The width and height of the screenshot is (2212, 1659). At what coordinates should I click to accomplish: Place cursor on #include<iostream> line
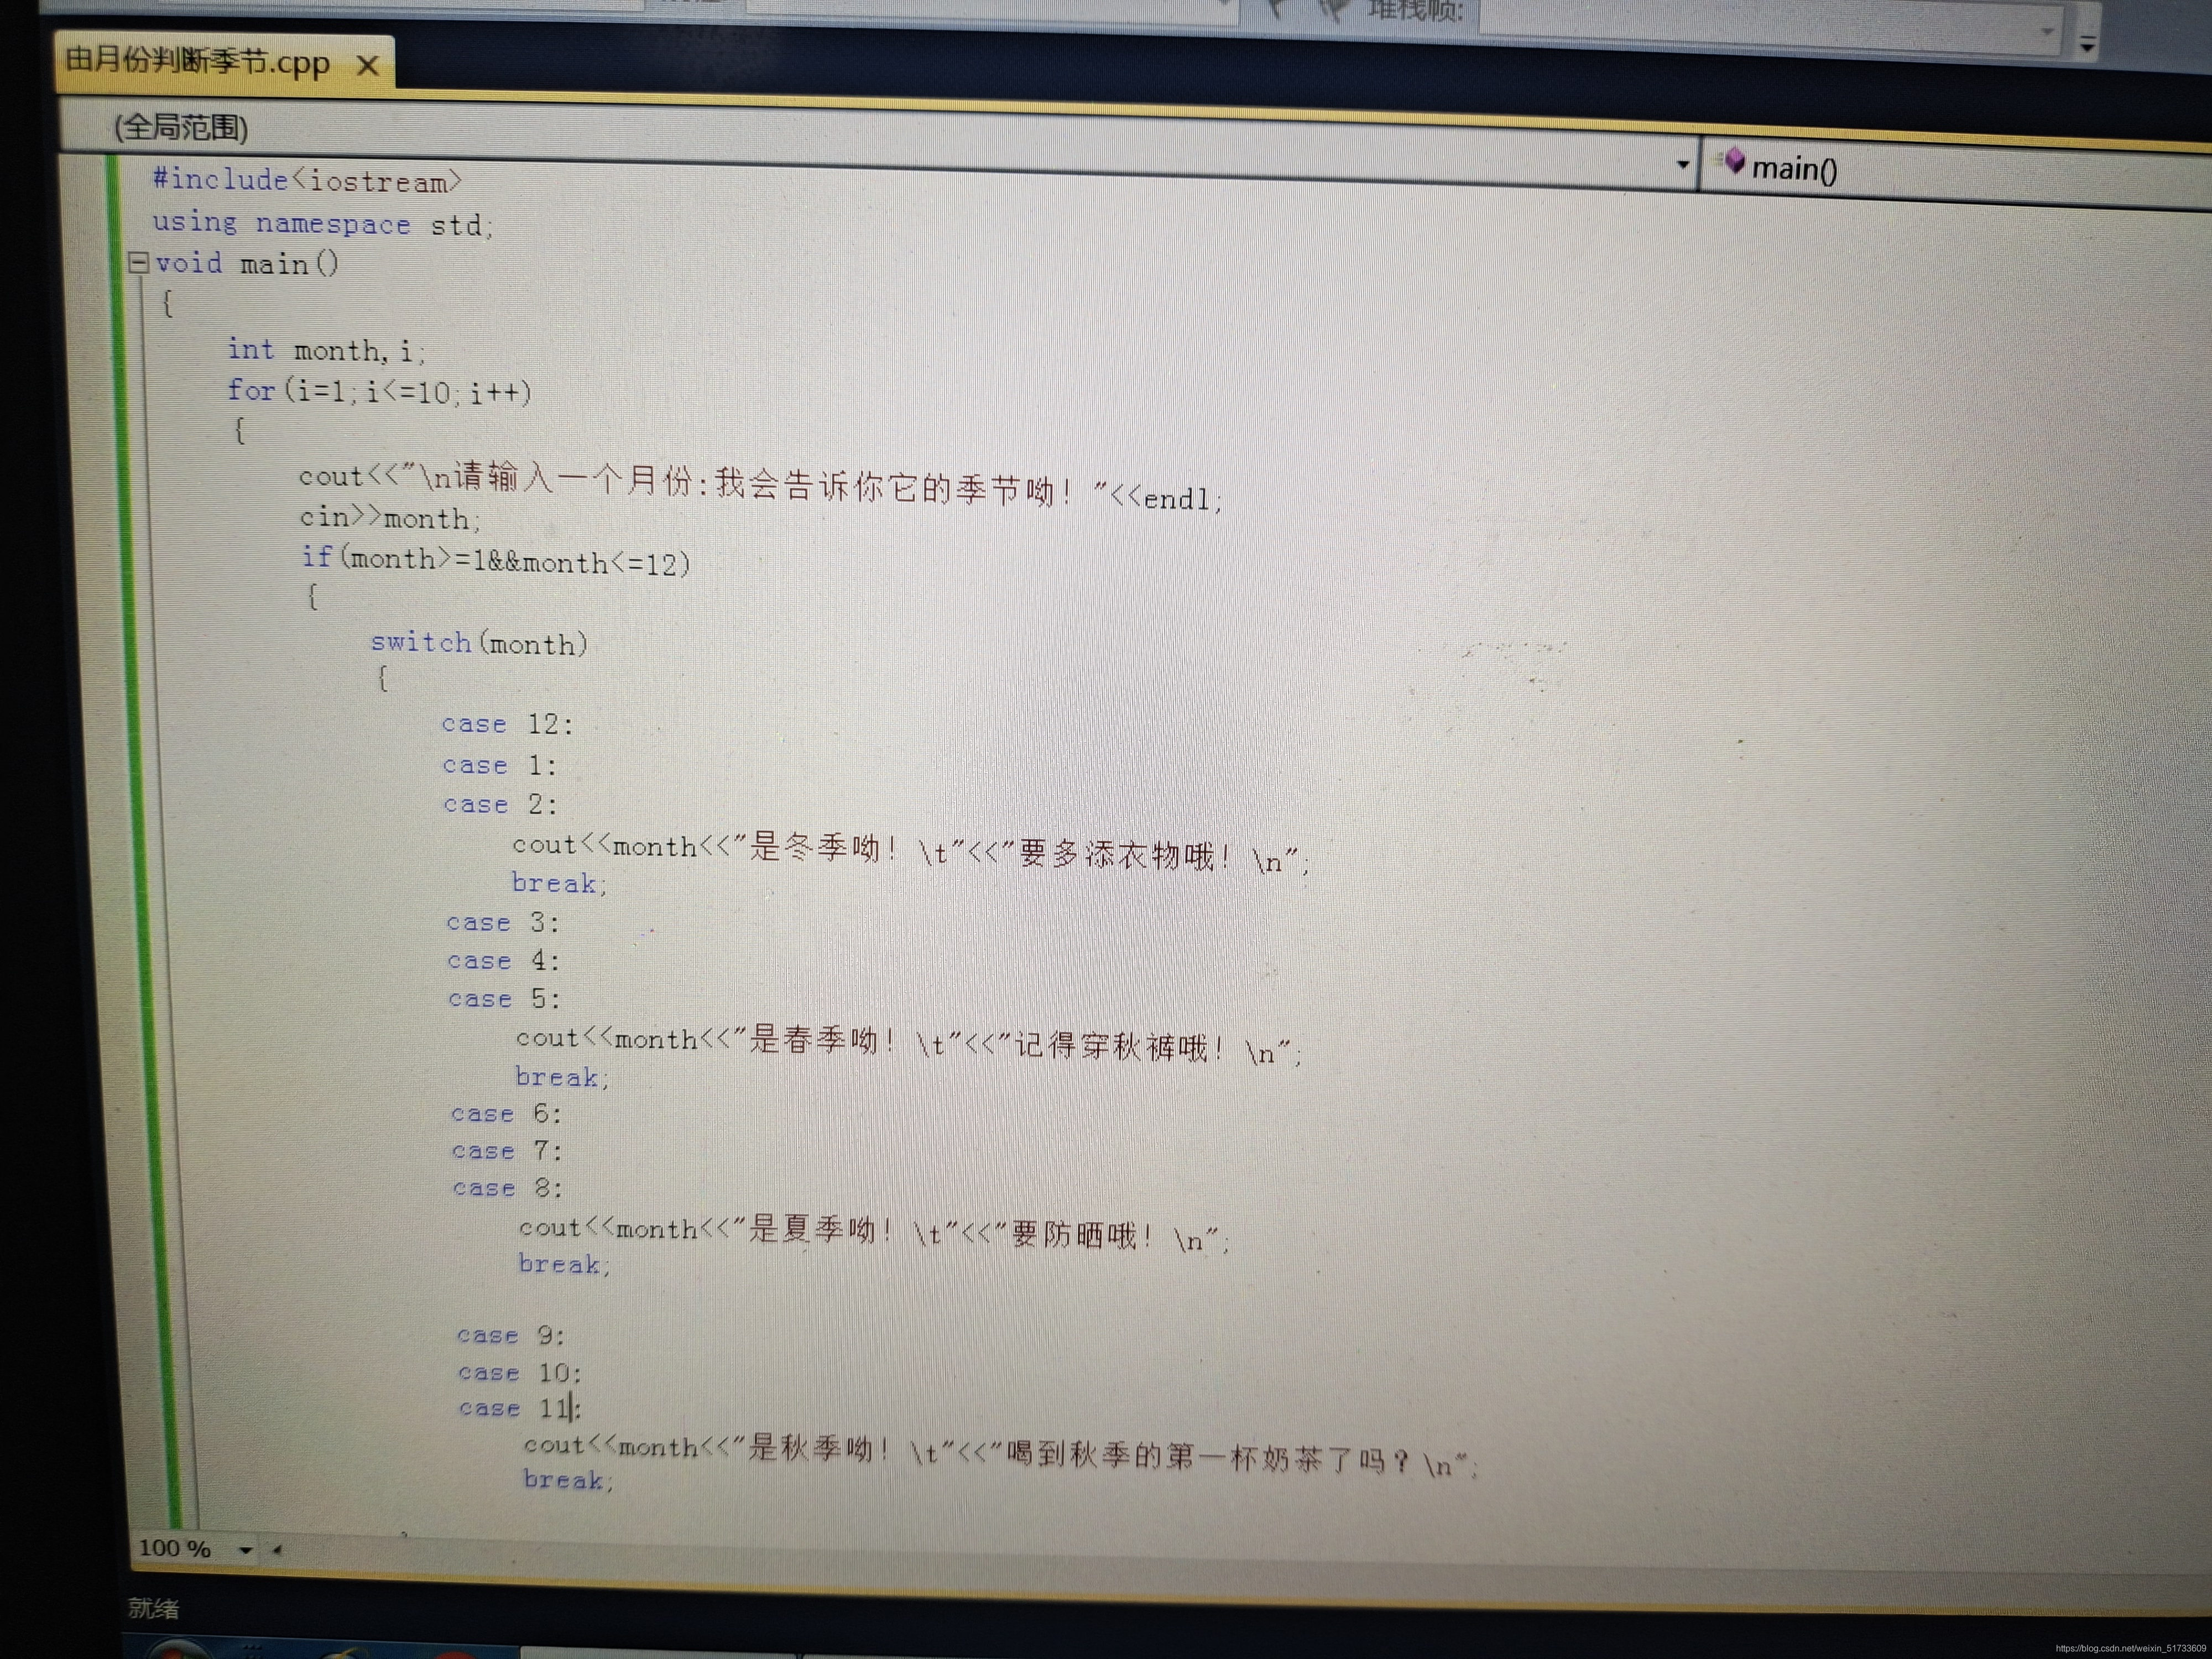(307, 181)
